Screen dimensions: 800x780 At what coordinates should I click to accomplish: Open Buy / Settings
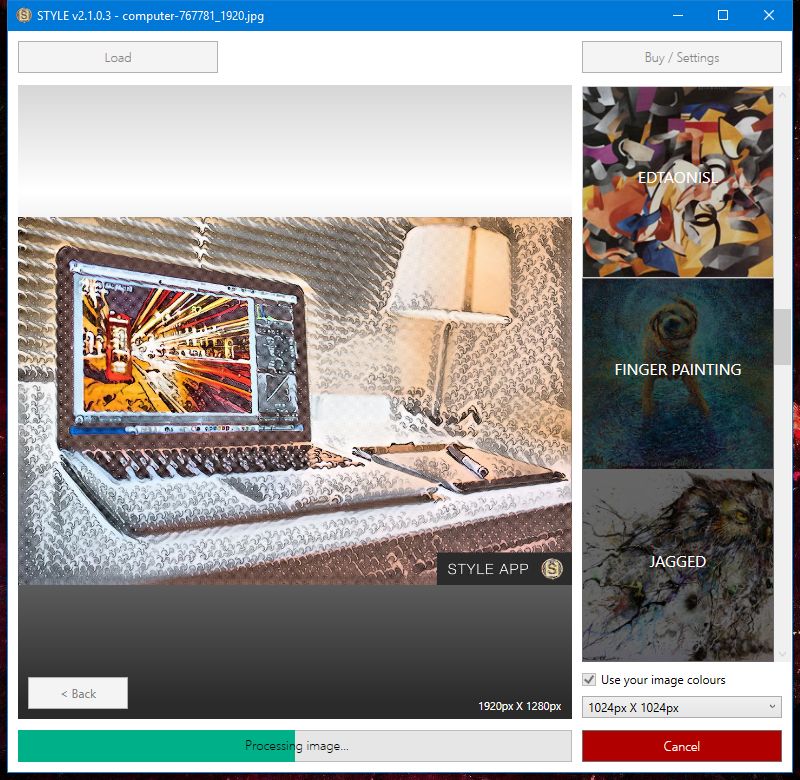682,57
